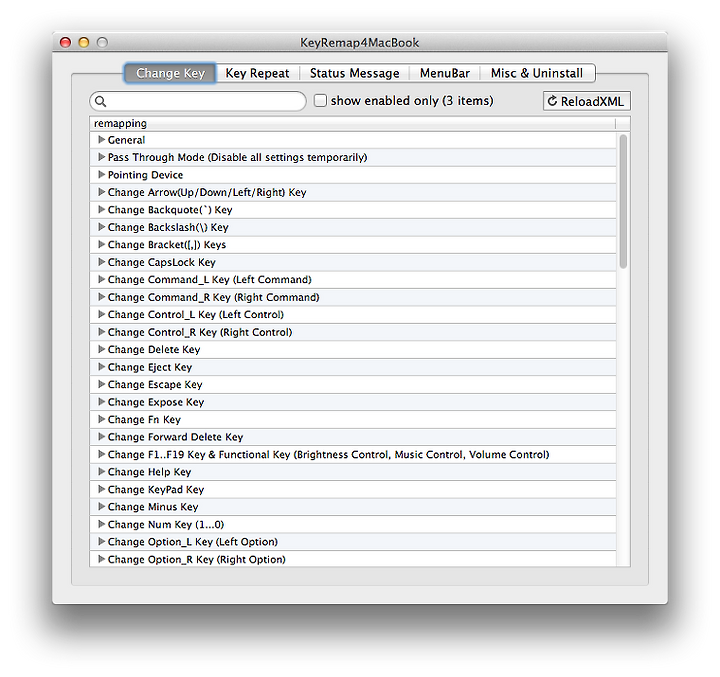This screenshot has height=677, width=720.
Task: Expand Change Escape Key triangle
Action: [101, 384]
